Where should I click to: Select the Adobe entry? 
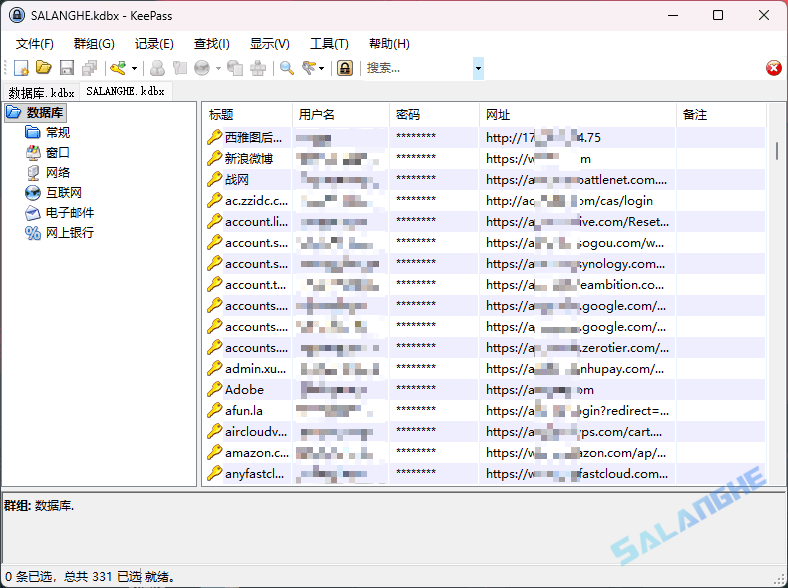click(x=244, y=389)
